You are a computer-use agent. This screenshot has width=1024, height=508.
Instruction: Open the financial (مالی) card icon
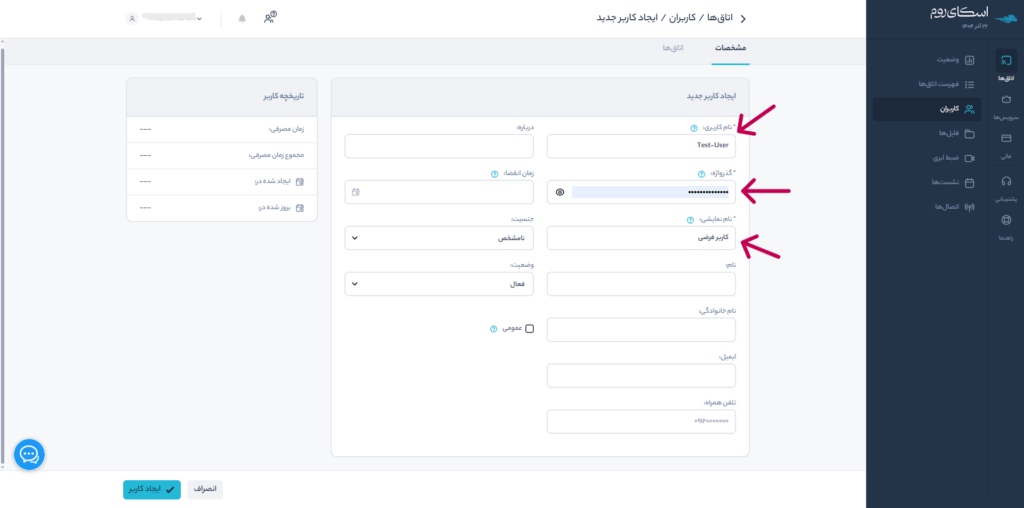click(x=1006, y=139)
